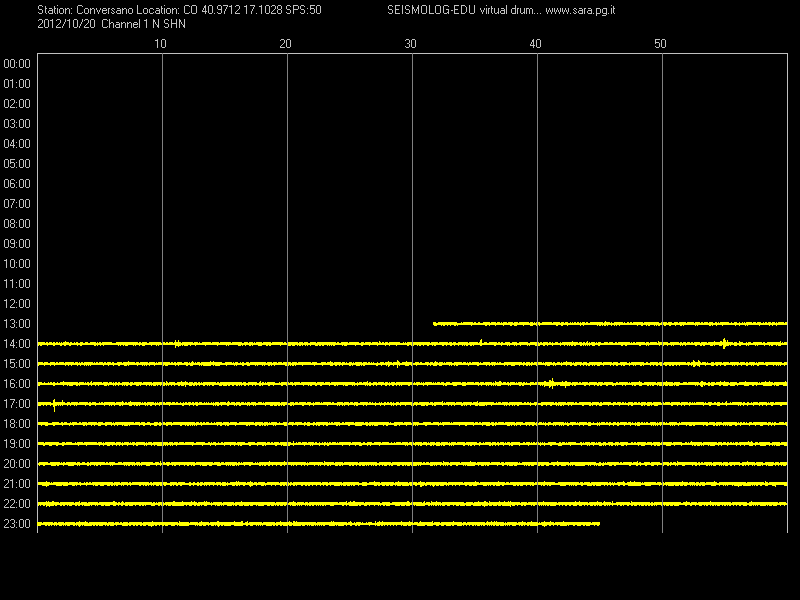Click the 18:00 hour label
Screen dimensions: 800x600
17,423
